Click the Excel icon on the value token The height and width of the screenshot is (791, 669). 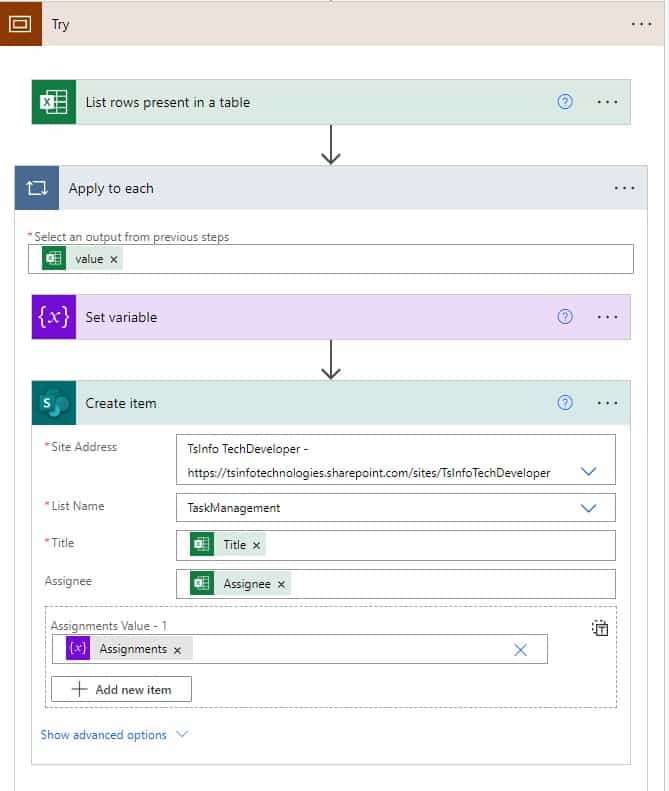pos(54,259)
